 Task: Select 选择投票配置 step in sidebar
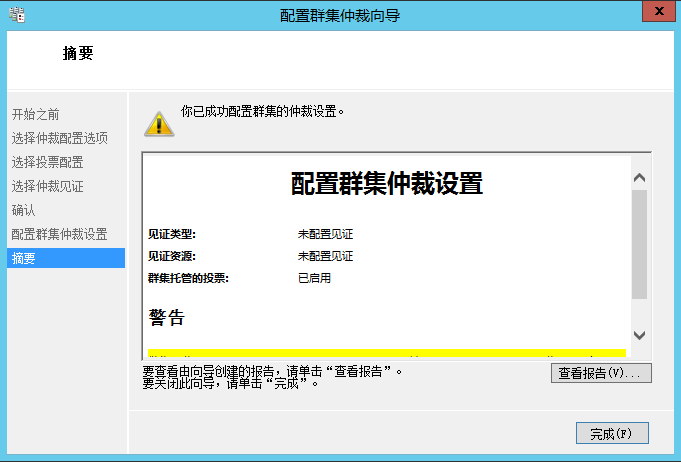point(47,162)
